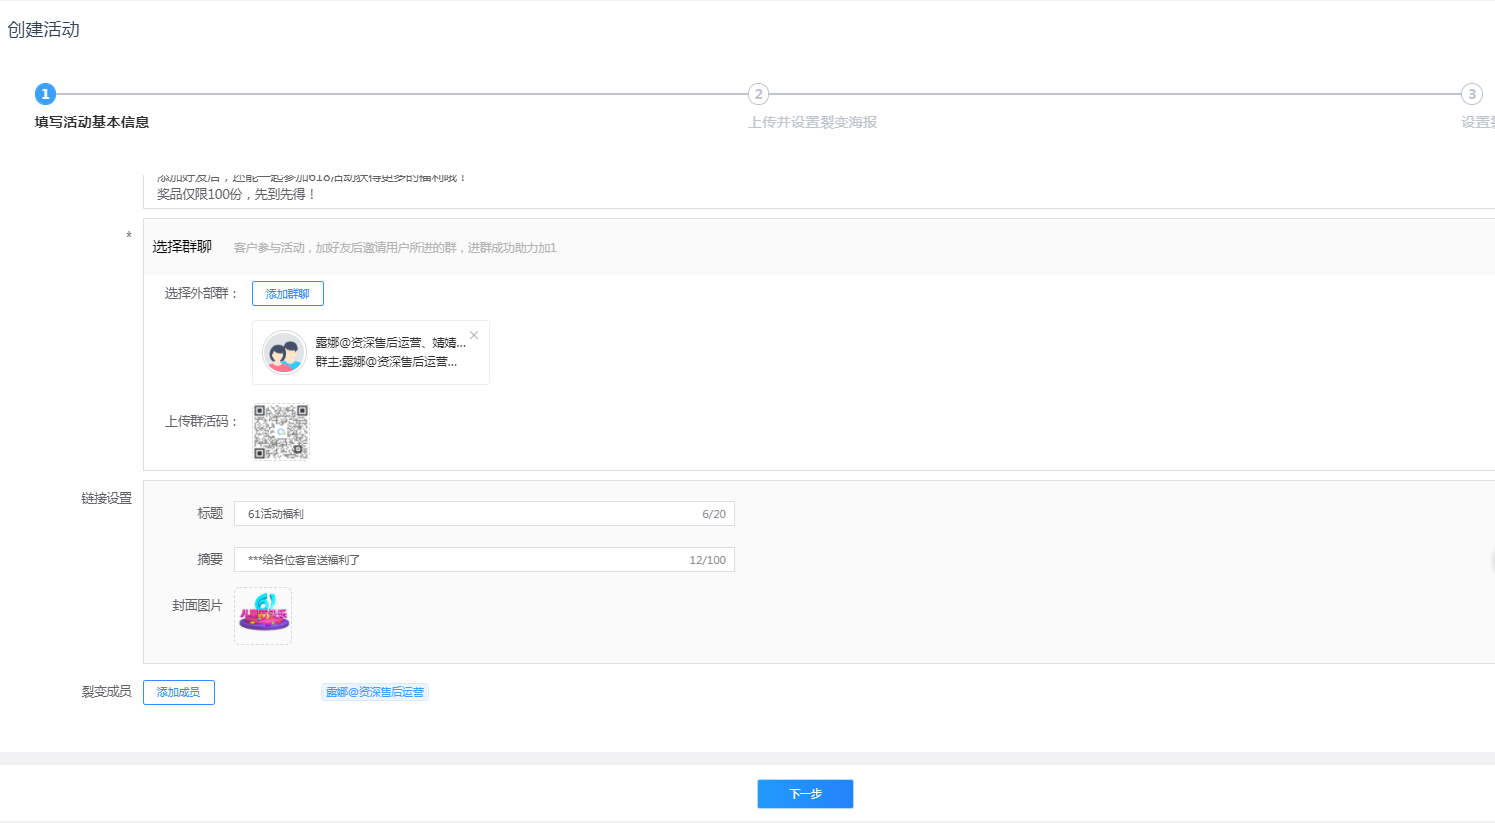The image size is (1495, 823).
Task: Select the 露娜@资深售后运营 member tag
Action: click(x=375, y=692)
